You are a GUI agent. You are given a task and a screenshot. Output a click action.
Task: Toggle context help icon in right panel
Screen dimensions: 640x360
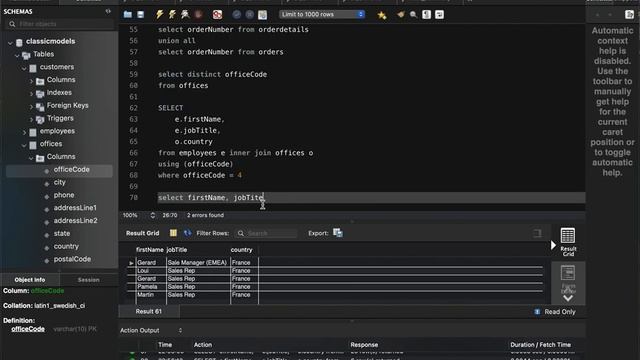[629, 15]
